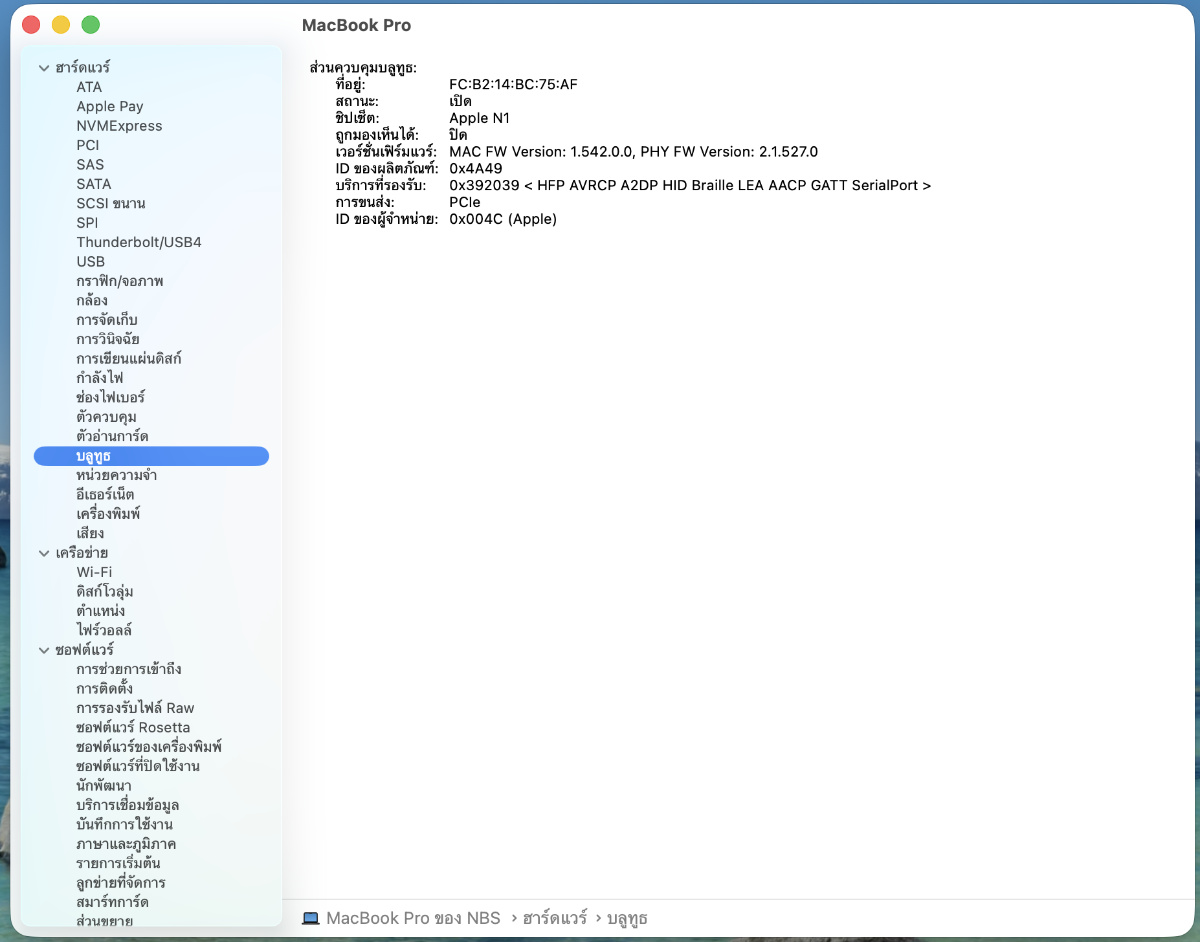Collapse the ฮาร์ดแวร์ section chevron
Screen dimensions: 1200x942
tap(43, 68)
